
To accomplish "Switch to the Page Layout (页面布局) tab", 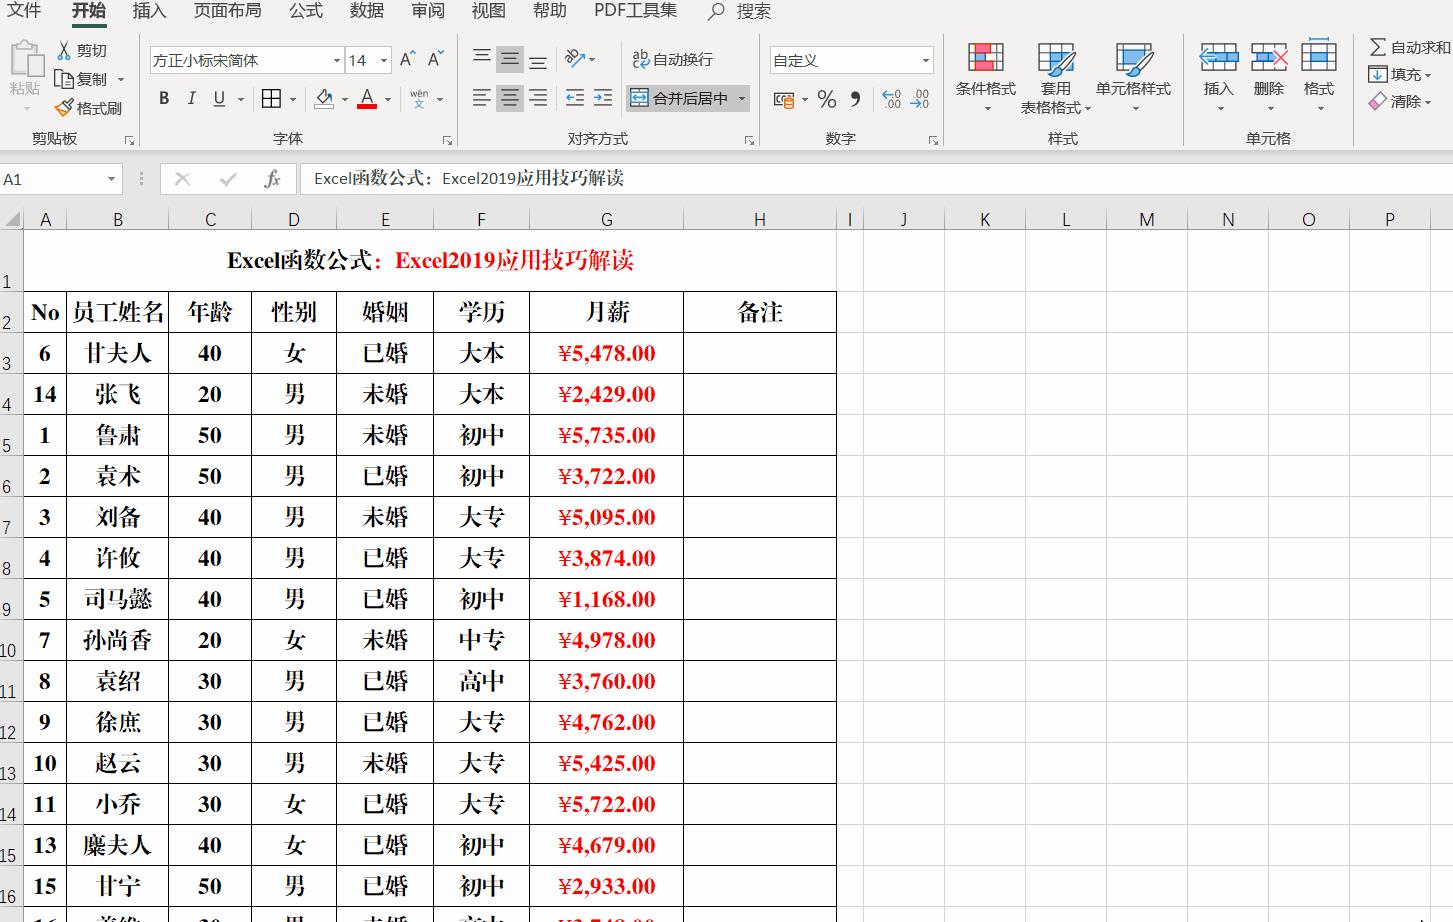I will (227, 11).
